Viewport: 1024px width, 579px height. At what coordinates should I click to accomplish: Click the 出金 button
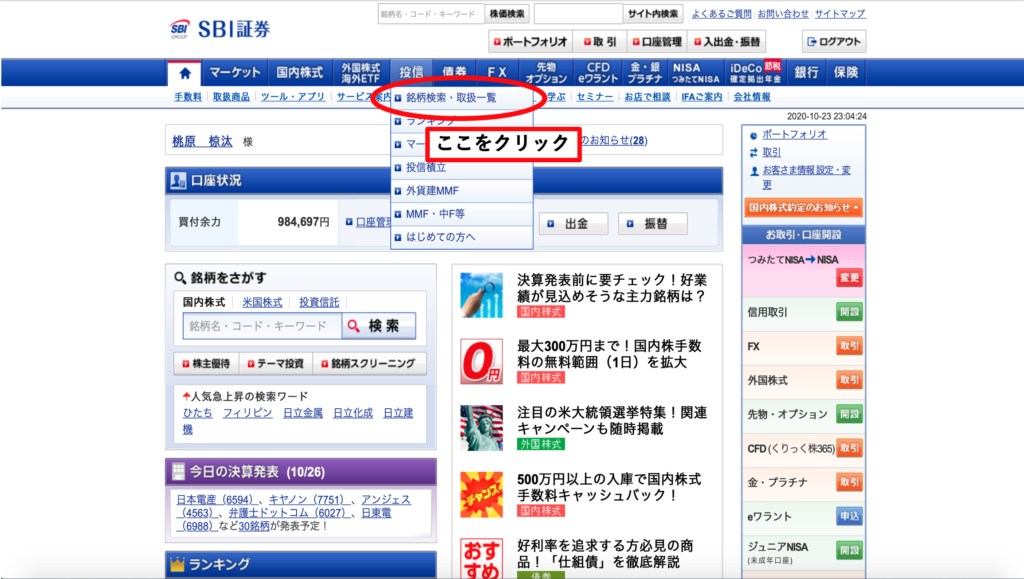[573, 224]
